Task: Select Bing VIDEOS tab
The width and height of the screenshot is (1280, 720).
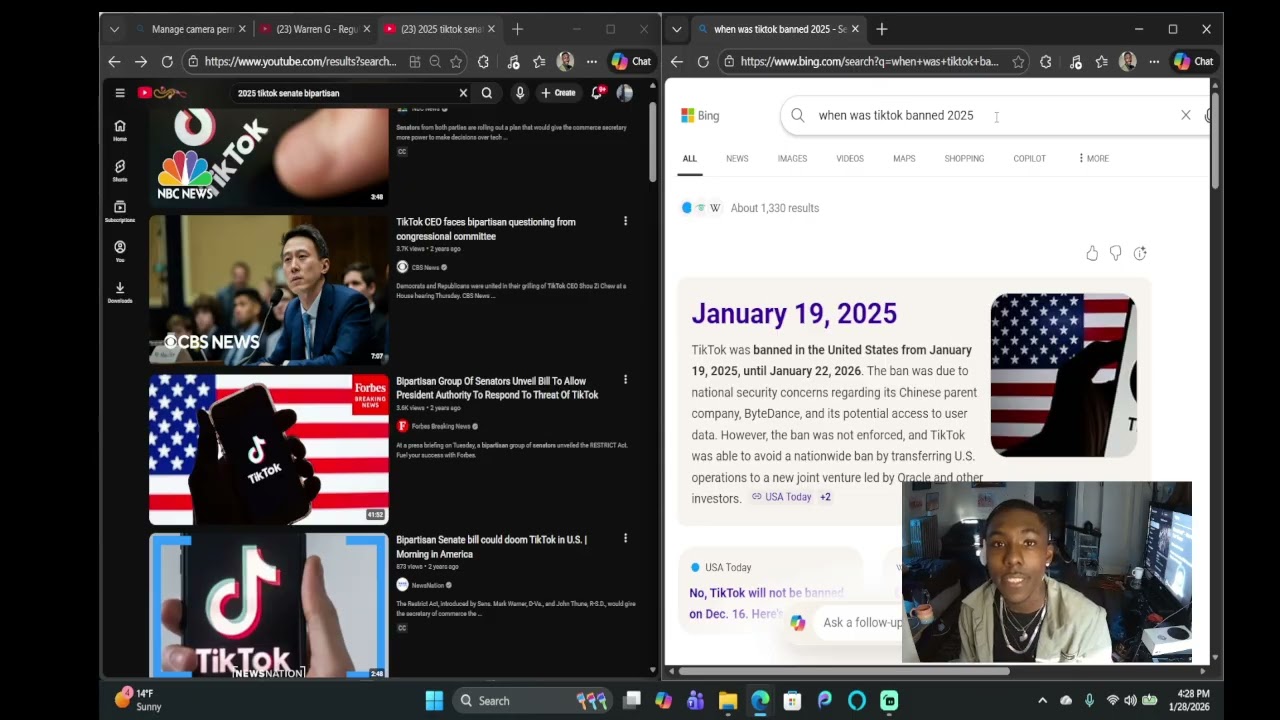Action: [850, 158]
